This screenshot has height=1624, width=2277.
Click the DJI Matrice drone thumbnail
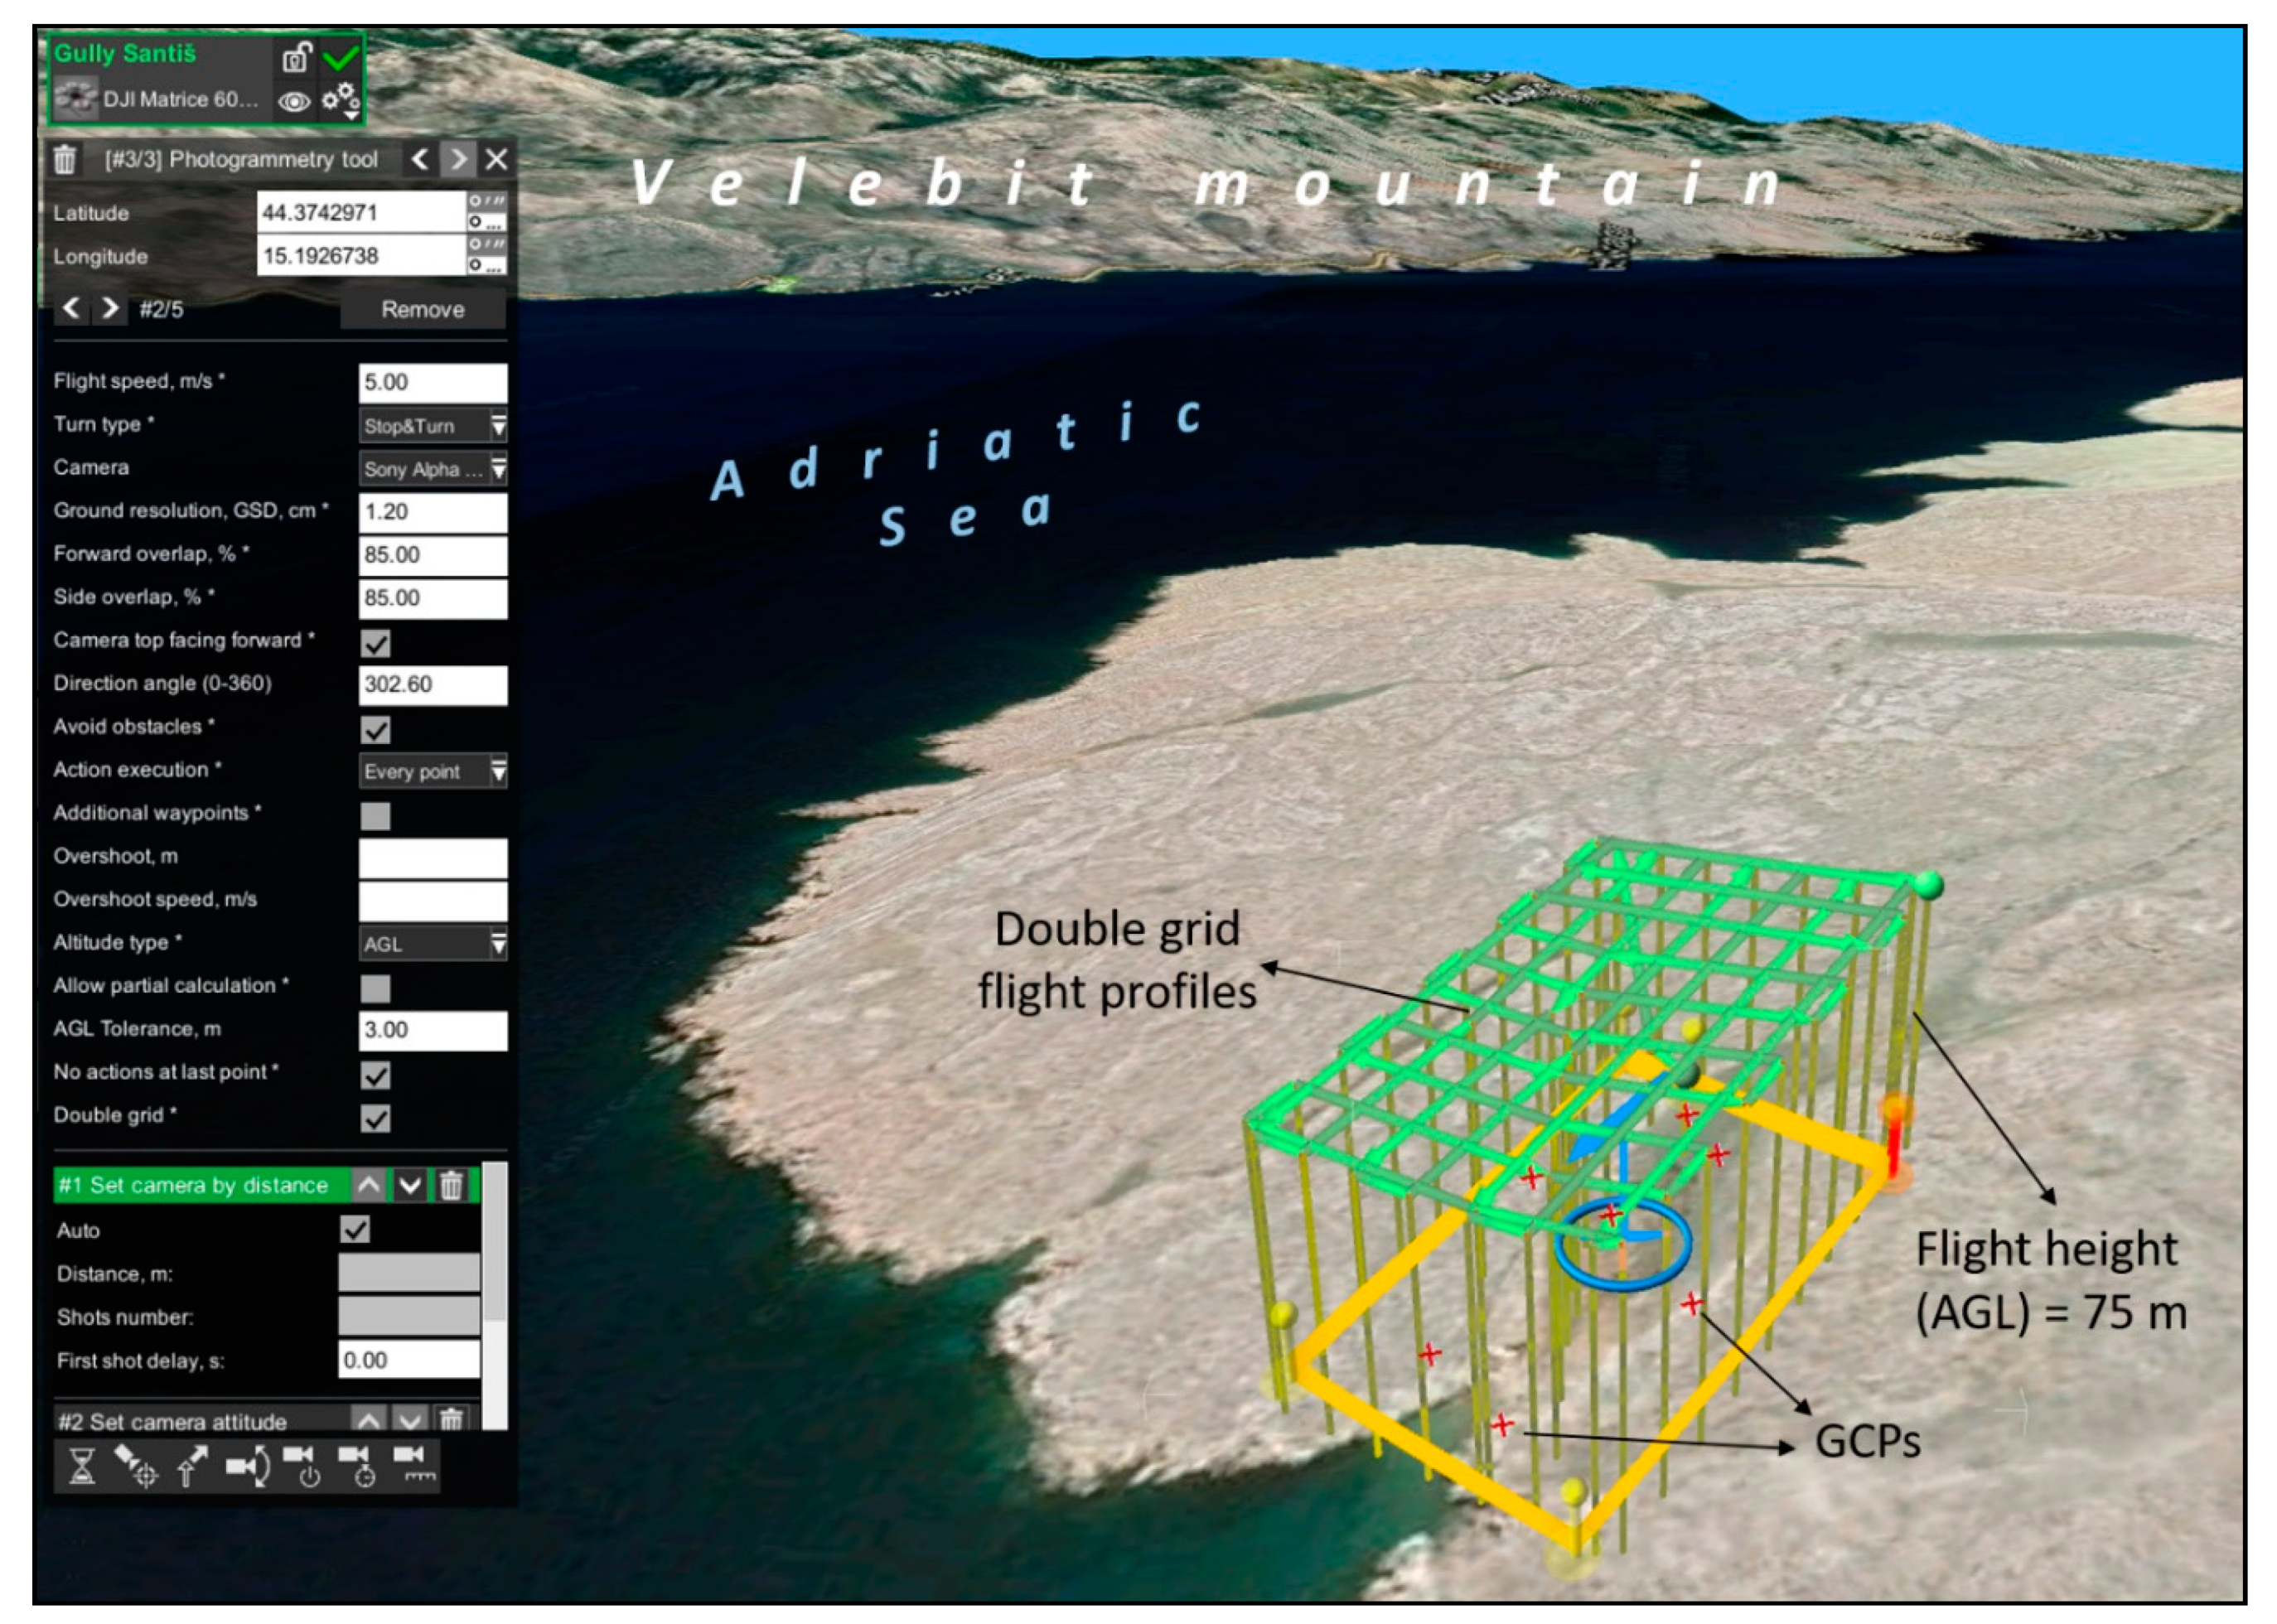click(76, 99)
